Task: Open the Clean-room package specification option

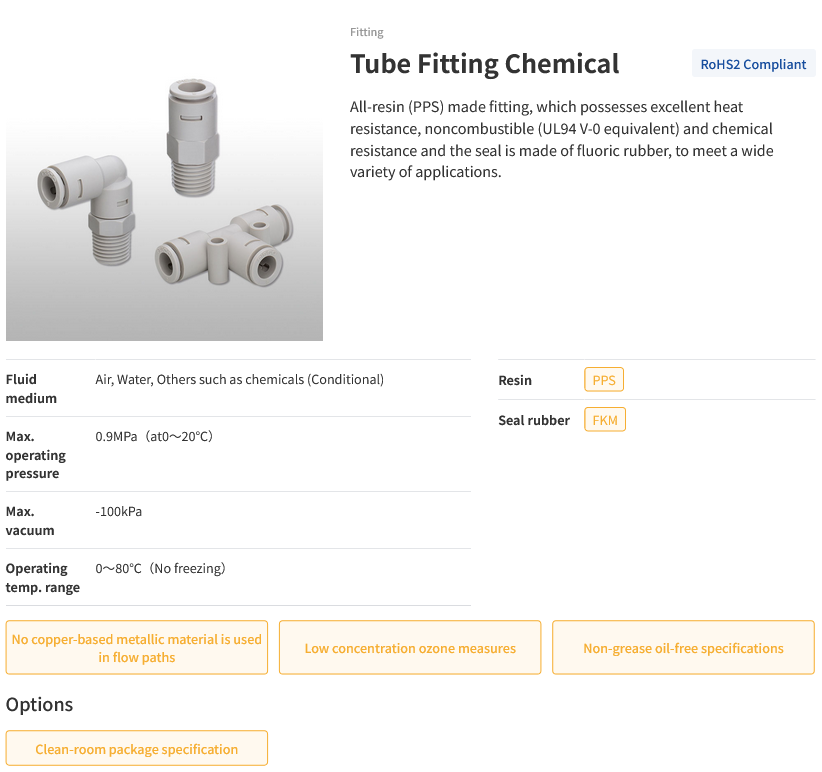Action: click(x=137, y=747)
